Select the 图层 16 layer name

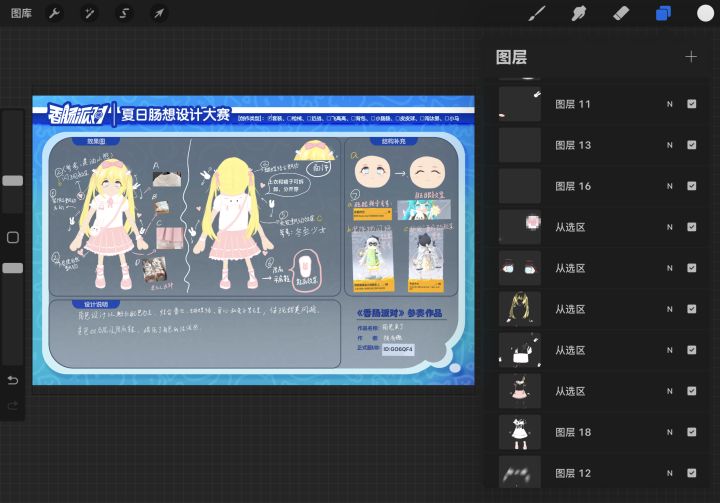point(573,186)
